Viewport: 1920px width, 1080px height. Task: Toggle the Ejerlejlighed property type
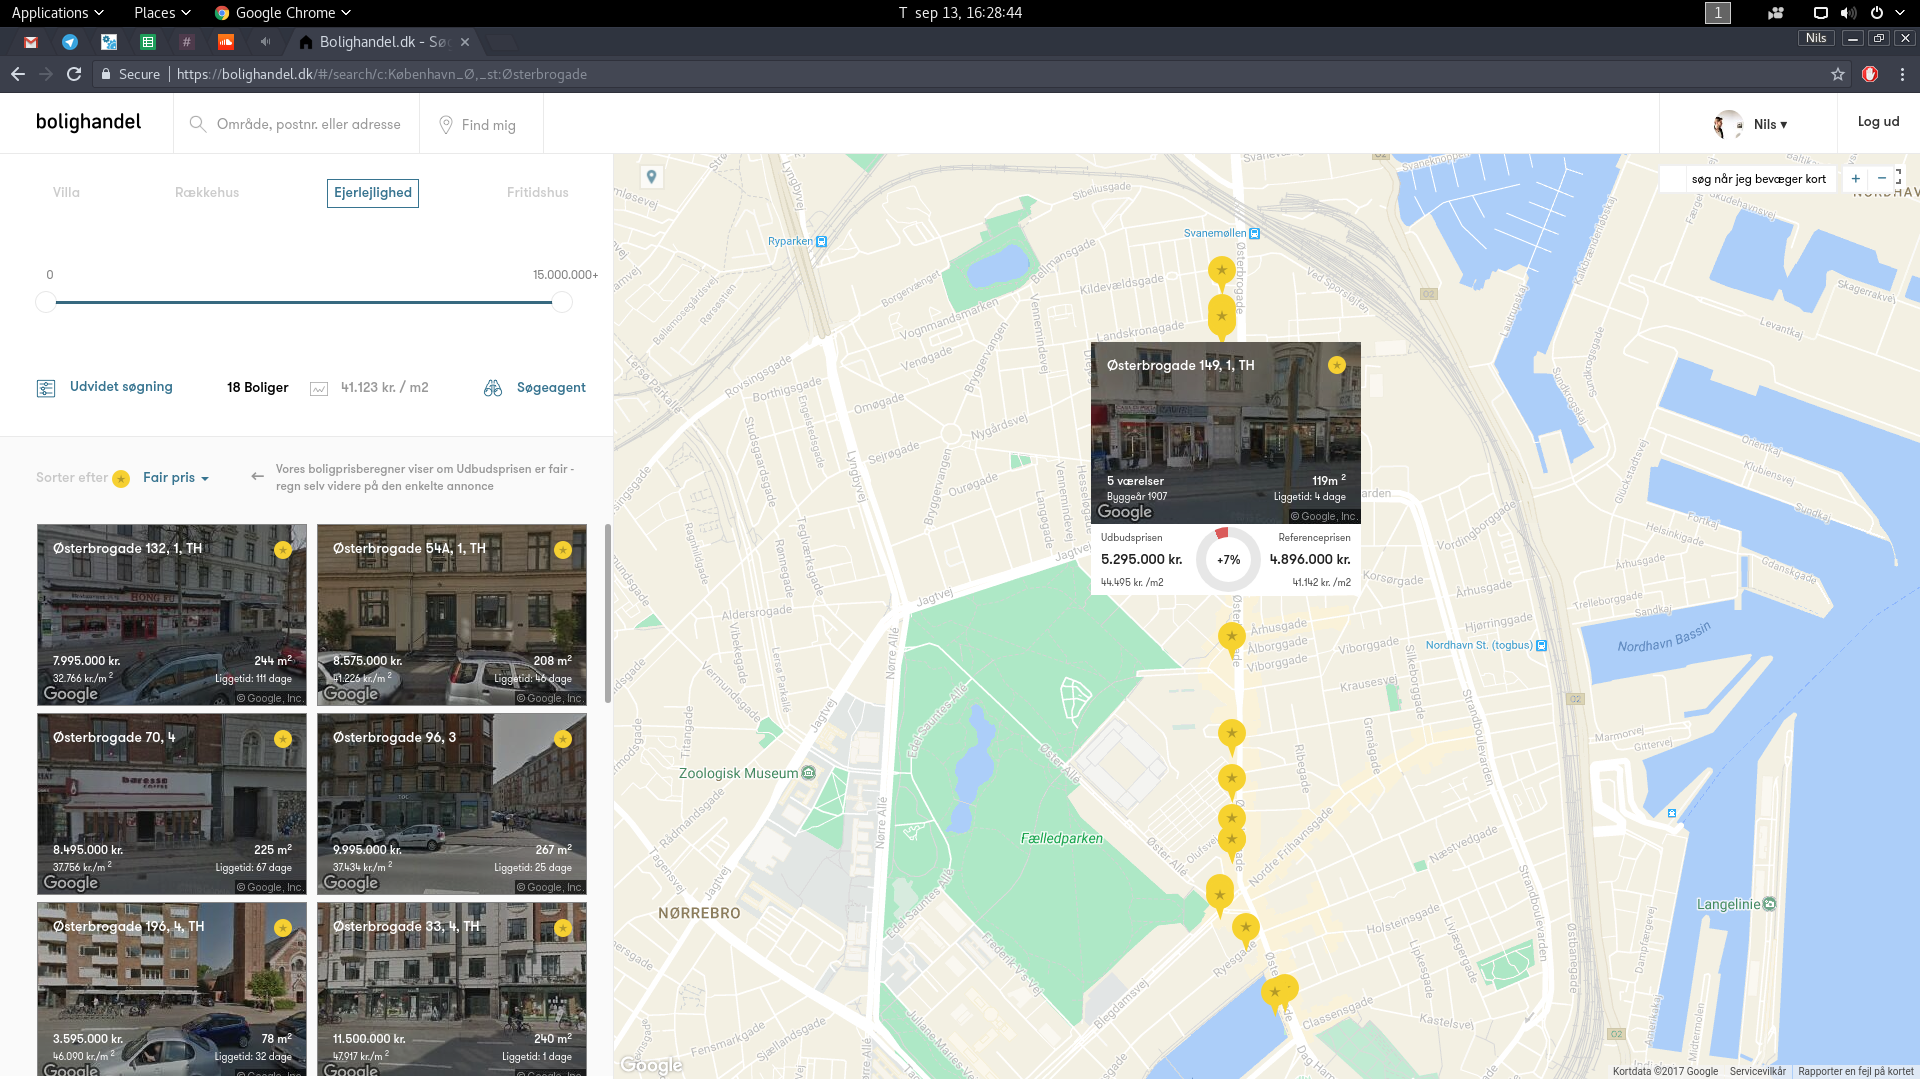[373, 193]
